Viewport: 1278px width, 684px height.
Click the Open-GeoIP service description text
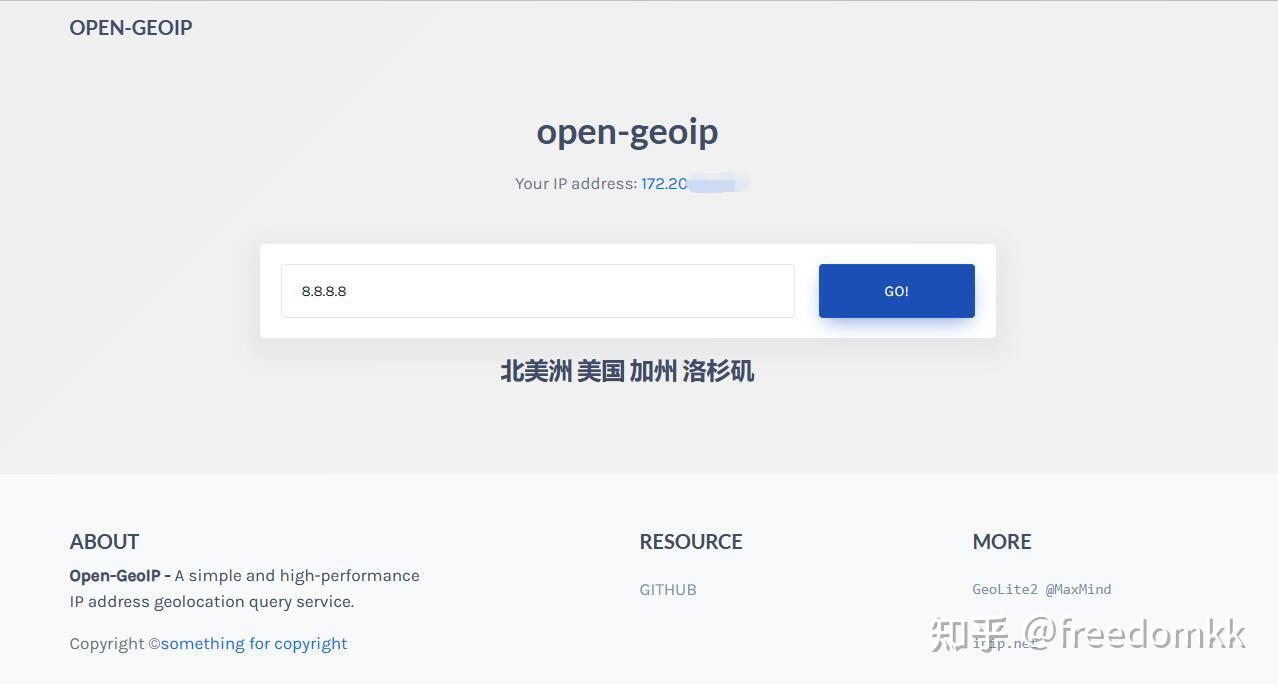pyautogui.click(x=244, y=588)
